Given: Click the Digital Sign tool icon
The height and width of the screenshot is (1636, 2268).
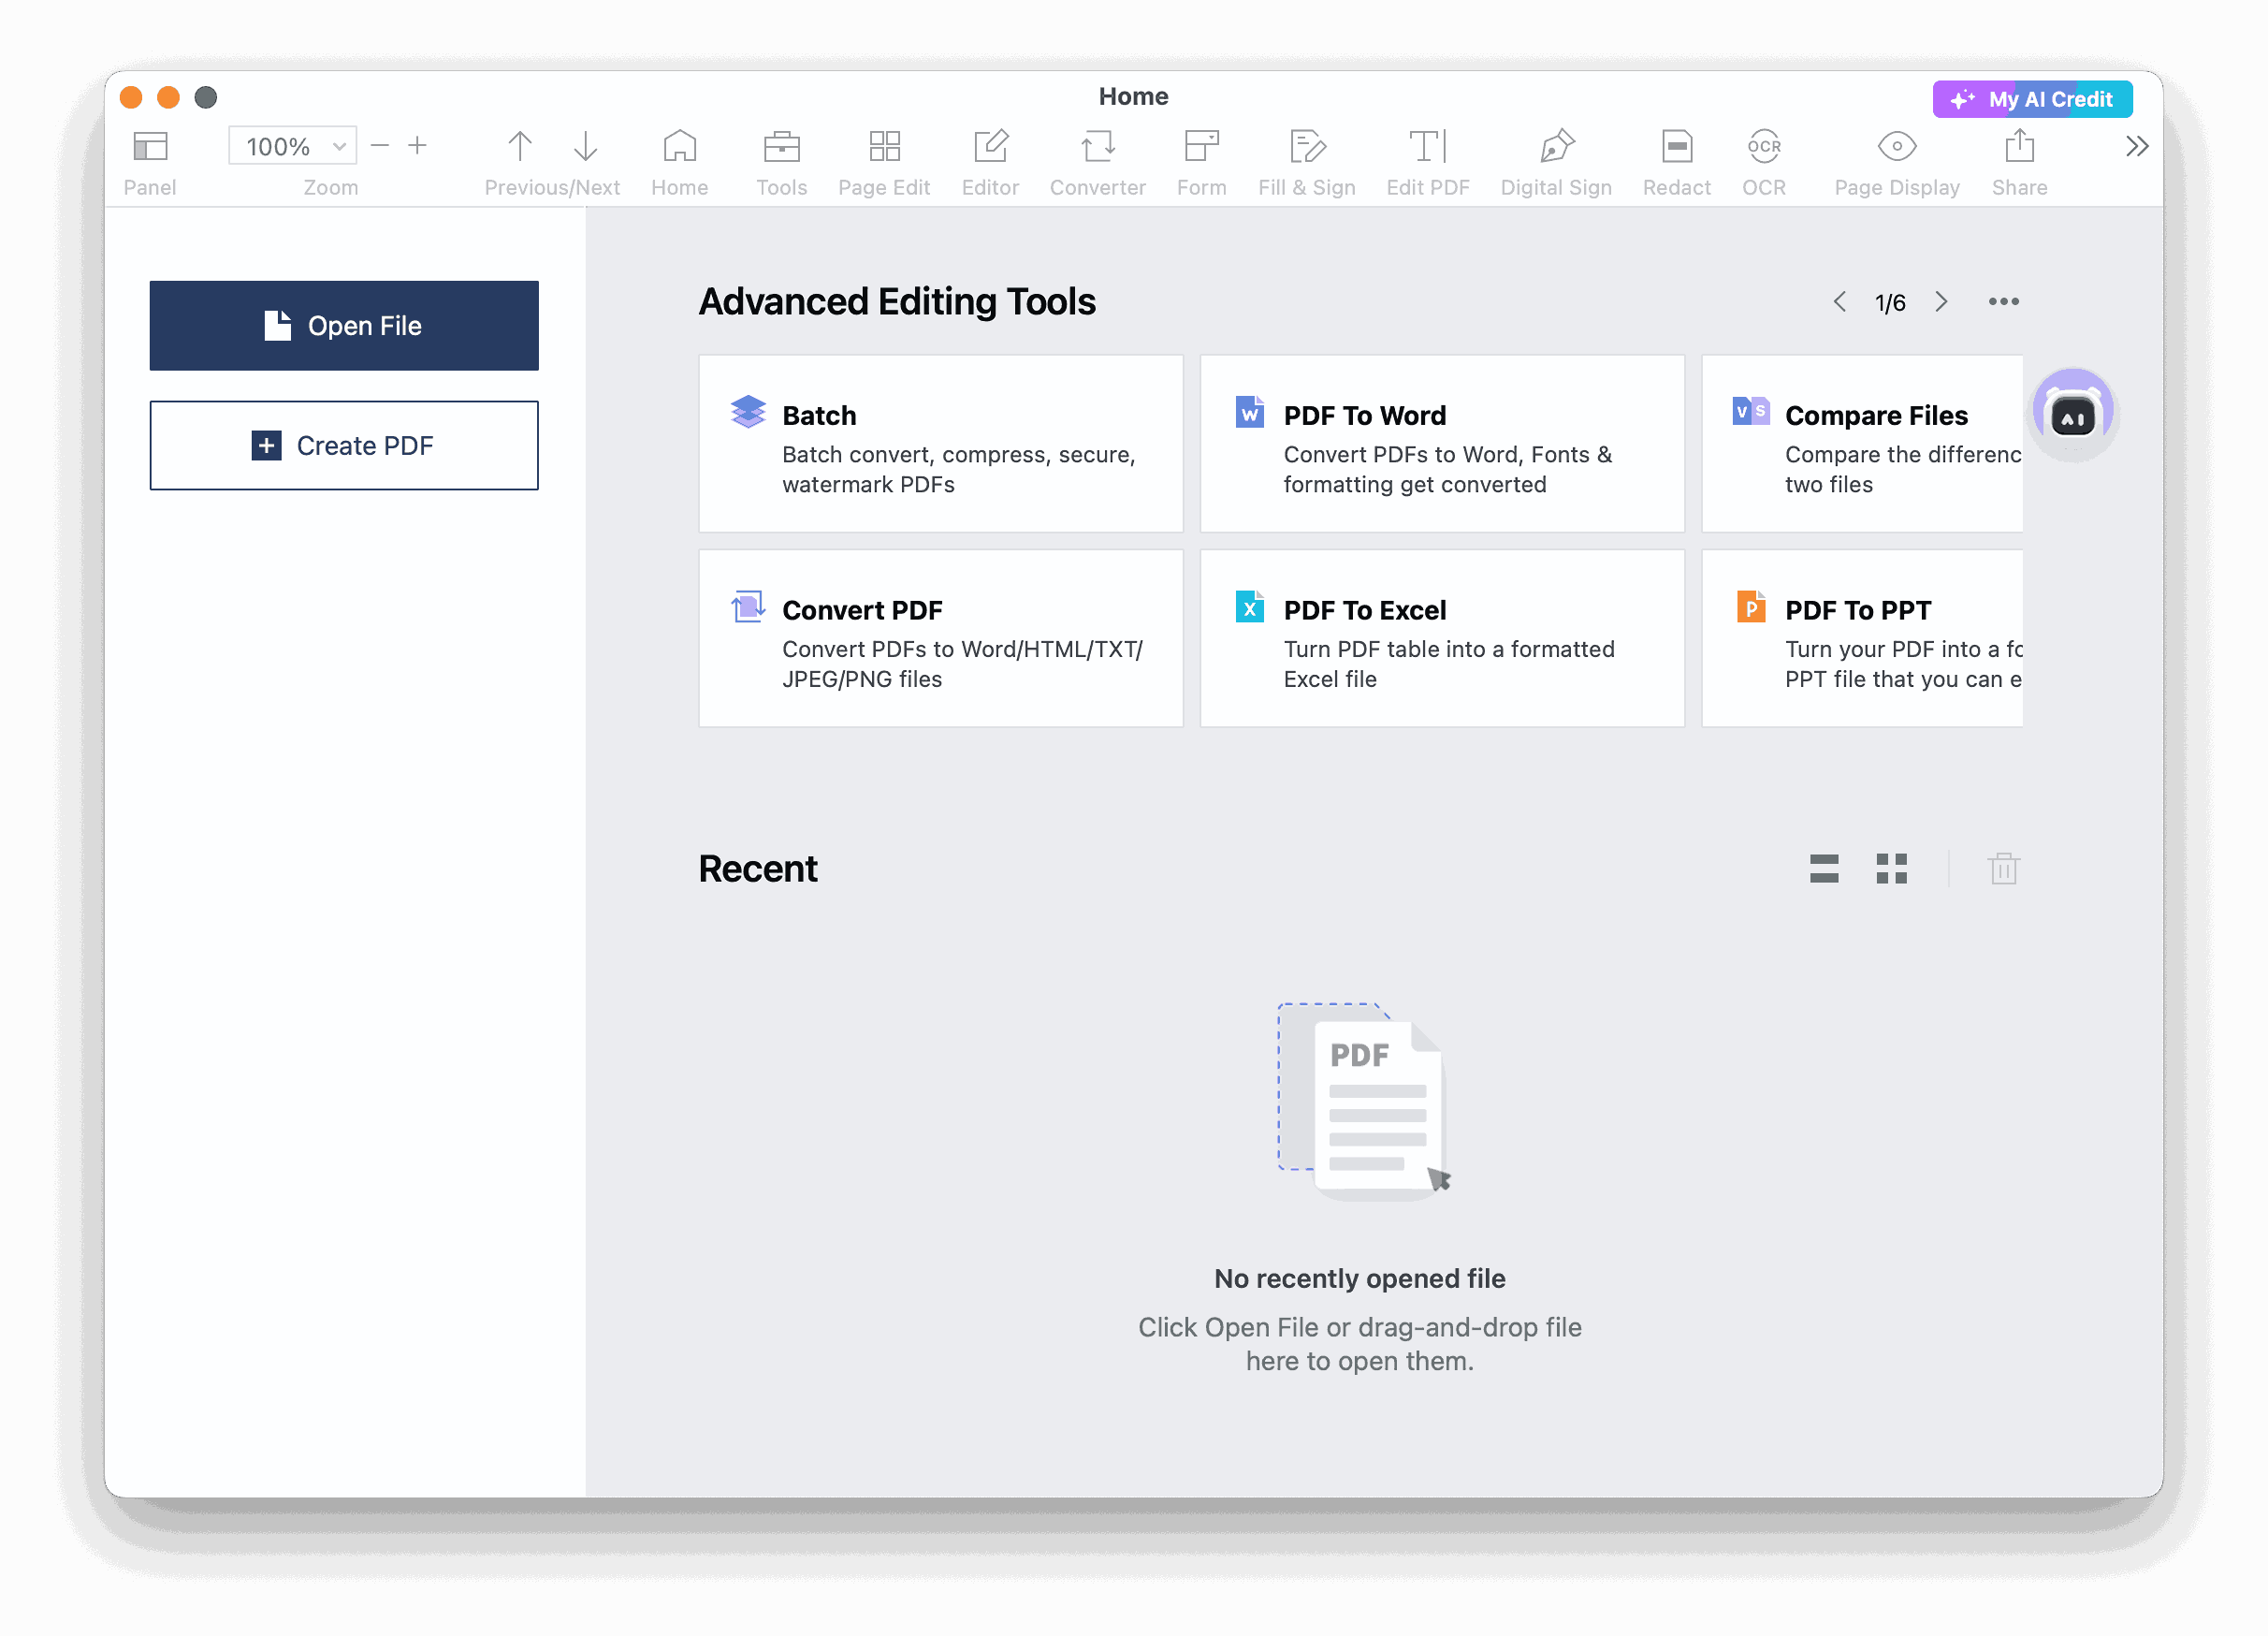Looking at the screenshot, I should pyautogui.click(x=1557, y=148).
